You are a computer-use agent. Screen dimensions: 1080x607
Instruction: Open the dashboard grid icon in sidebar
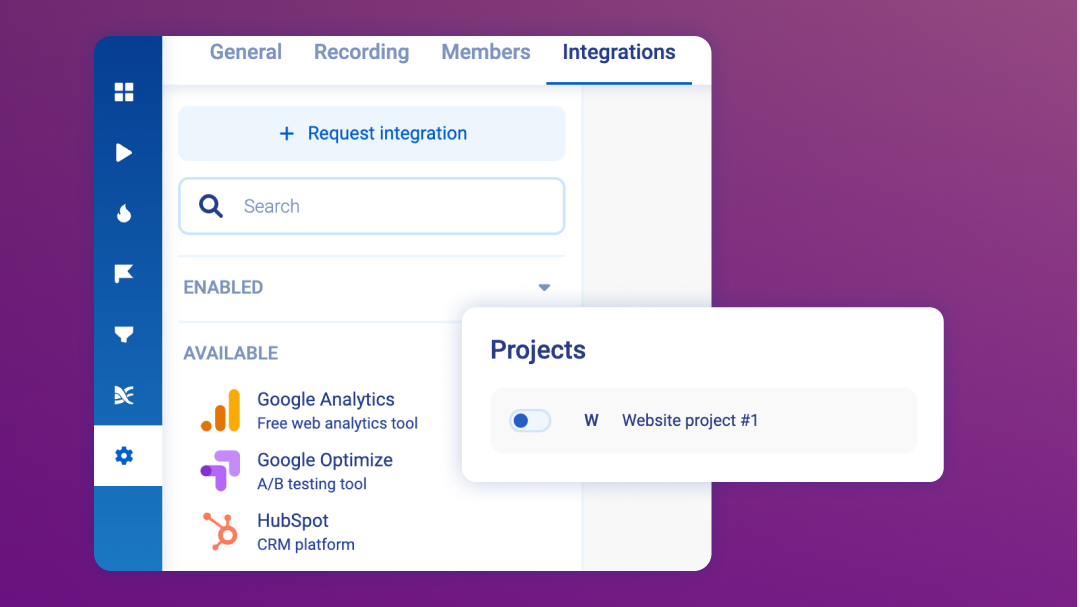click(x=124, y=92)
